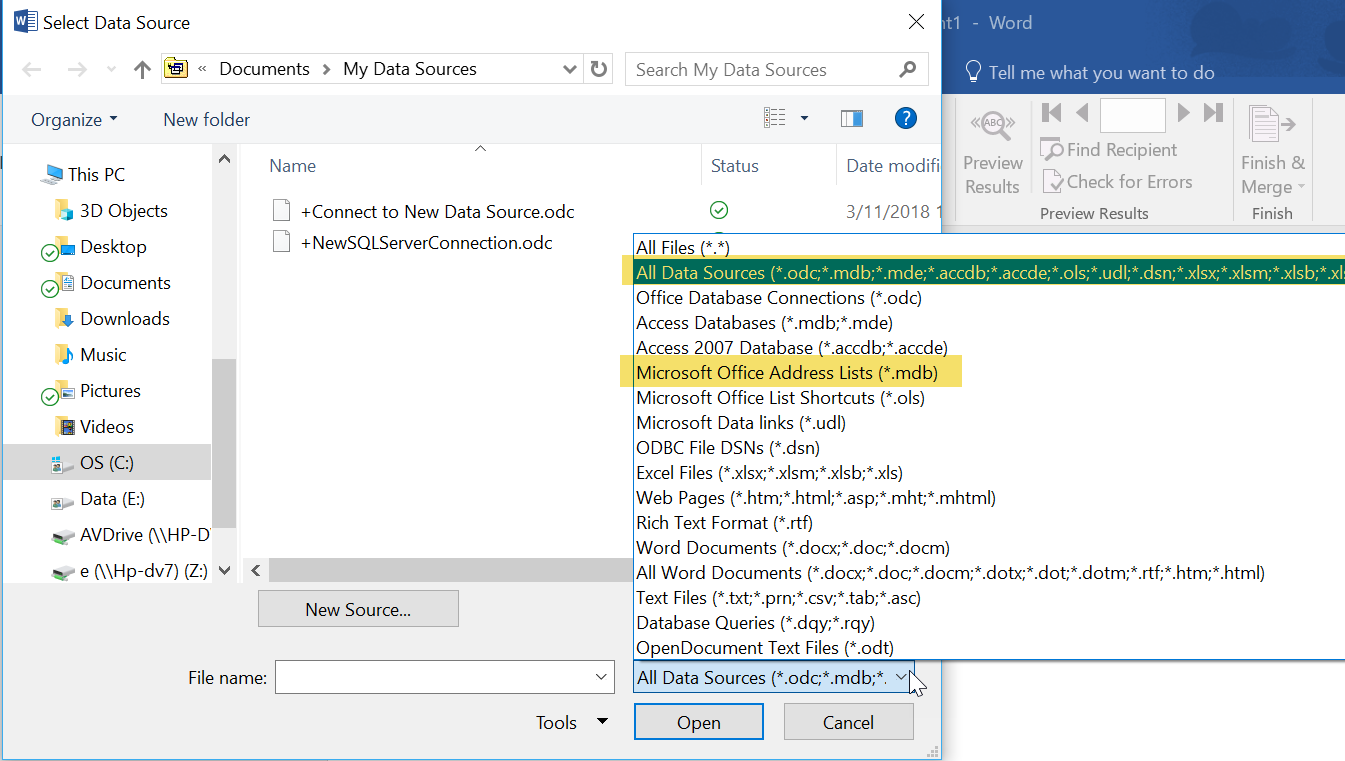Refresh the My Data Sources folder
Image resolution: width=1345 pixels, height=761 pixels.
[x=598, y=69]
